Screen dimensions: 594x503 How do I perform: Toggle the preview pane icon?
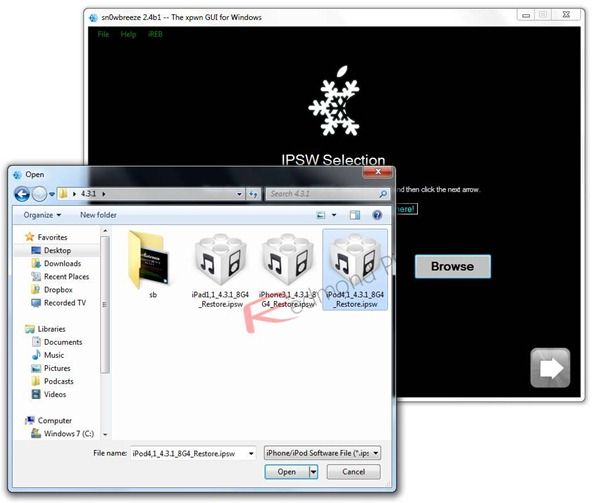[x=355, y=215]
